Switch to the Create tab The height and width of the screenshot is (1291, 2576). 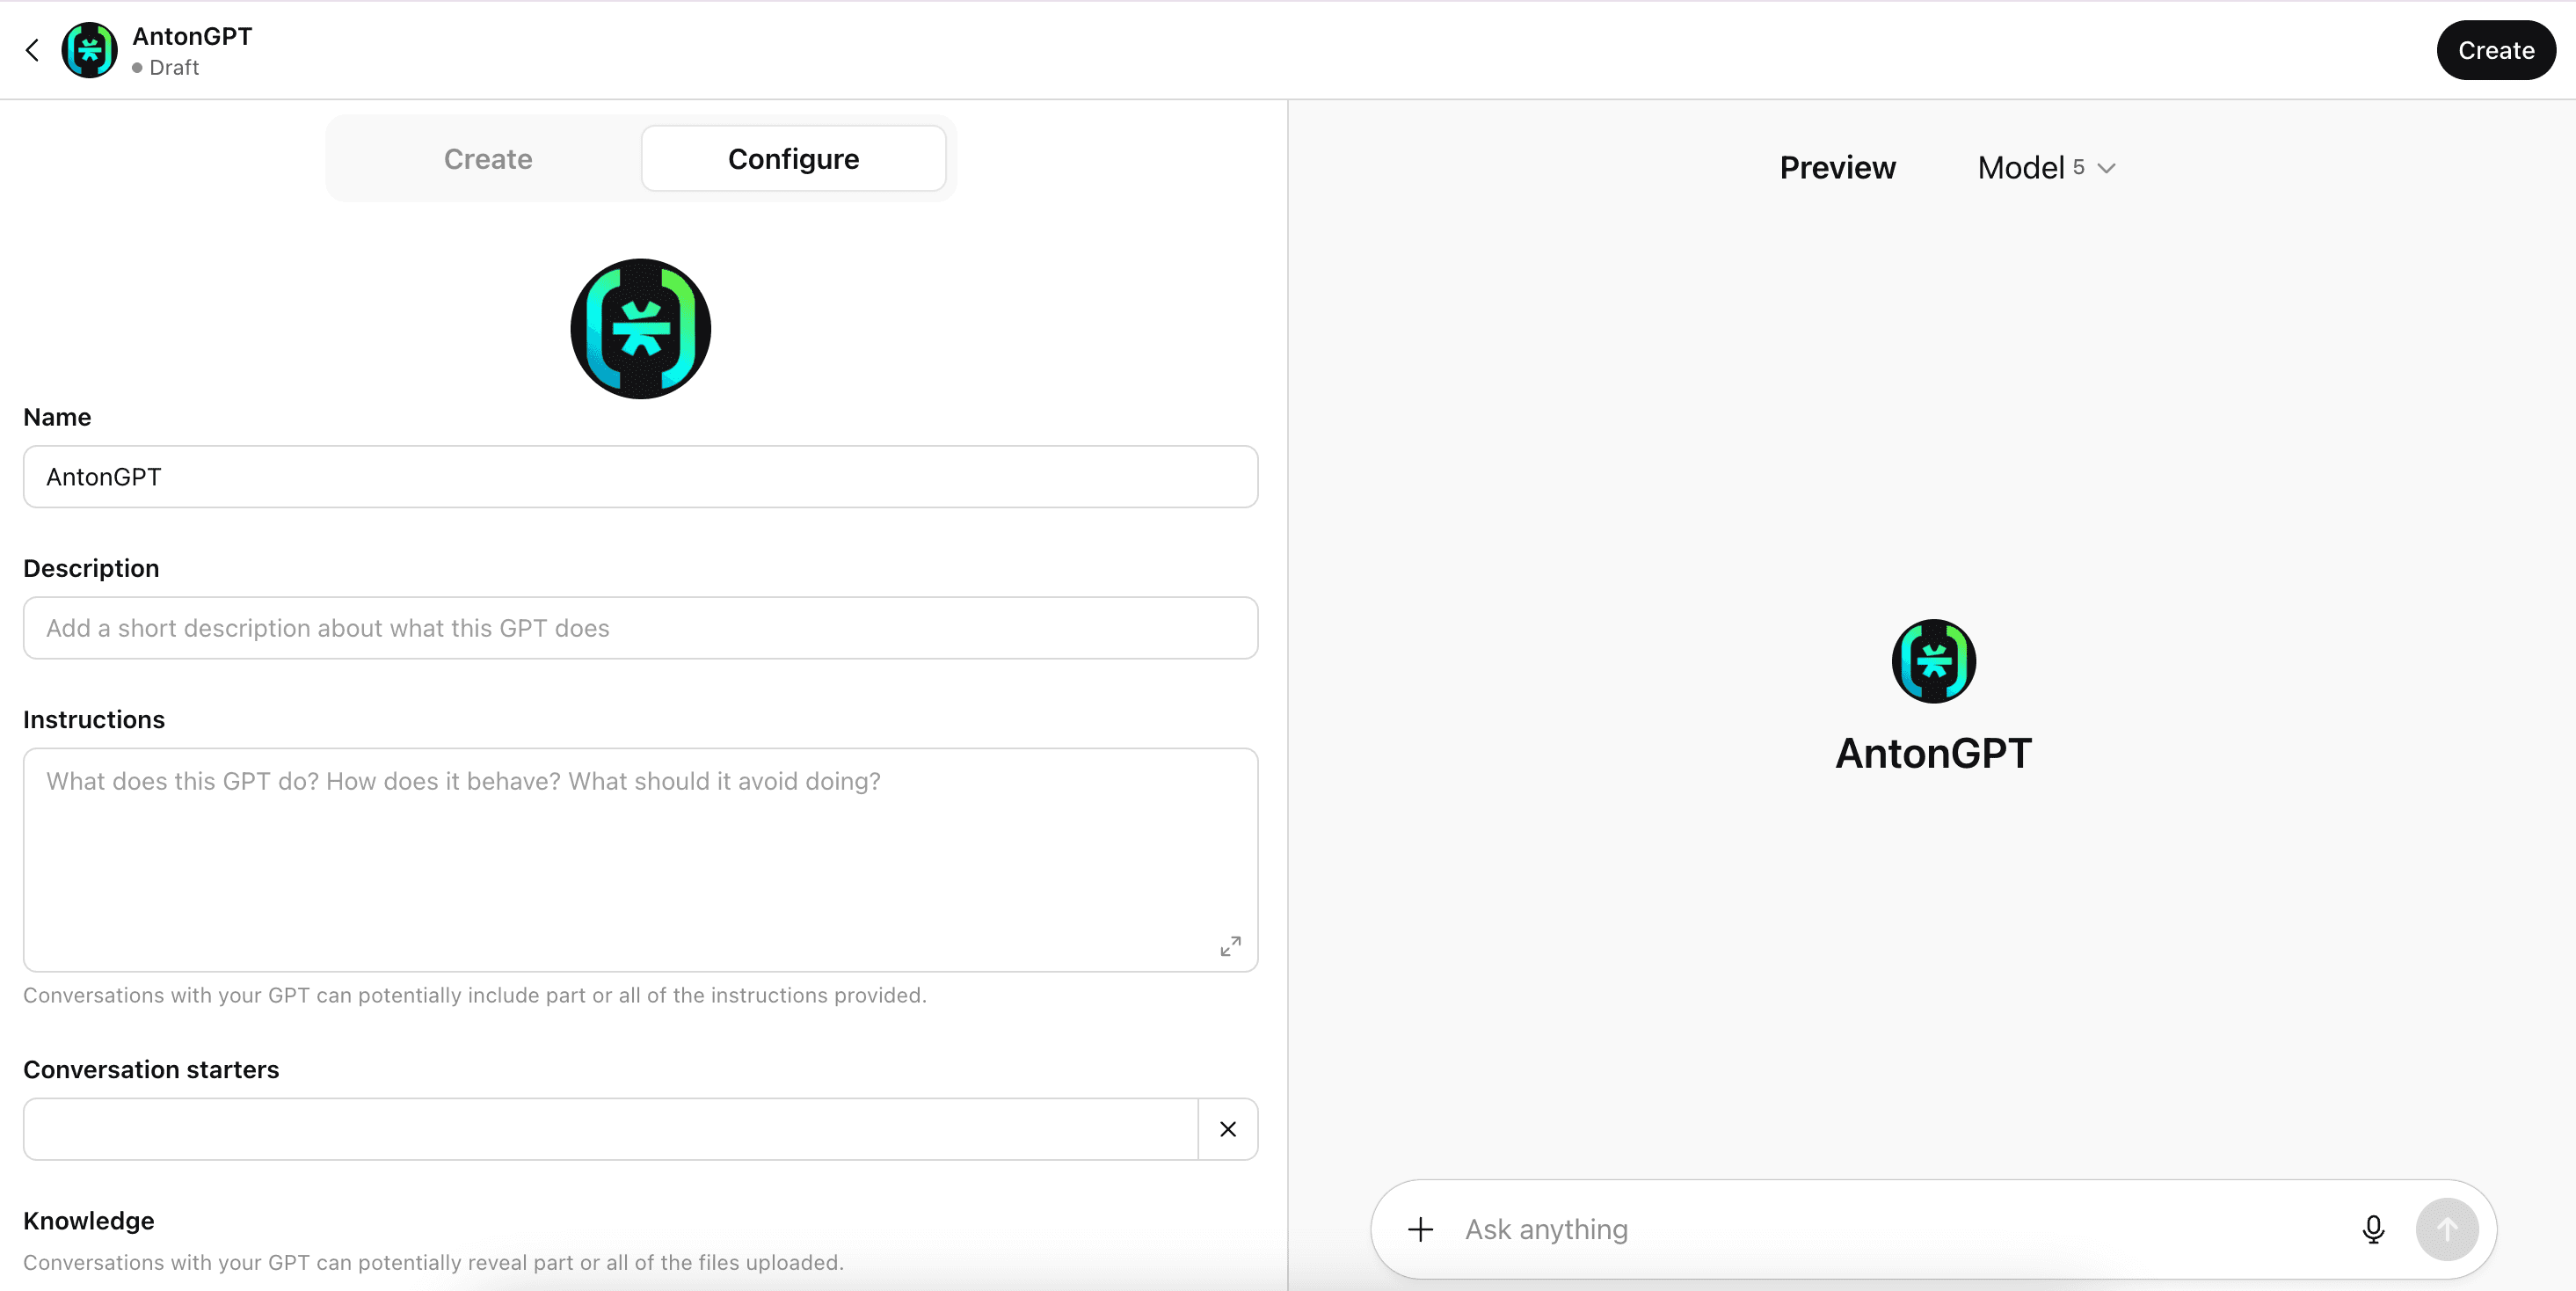(x=487, y=158)
